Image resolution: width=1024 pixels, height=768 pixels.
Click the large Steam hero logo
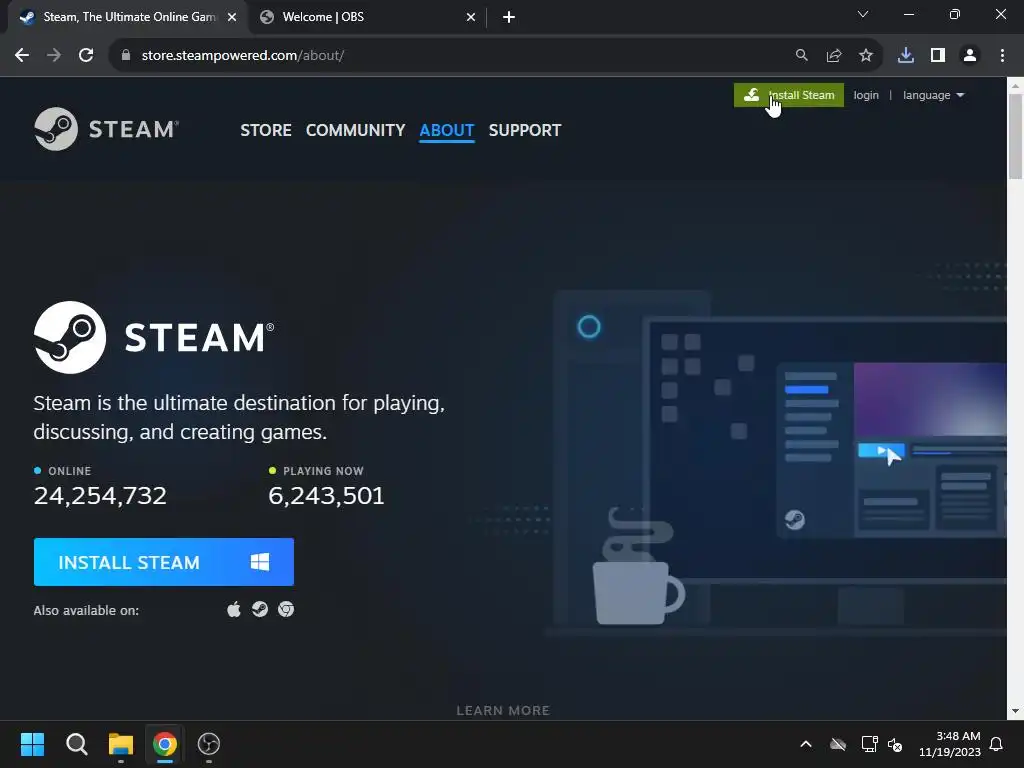click(154, 337)
